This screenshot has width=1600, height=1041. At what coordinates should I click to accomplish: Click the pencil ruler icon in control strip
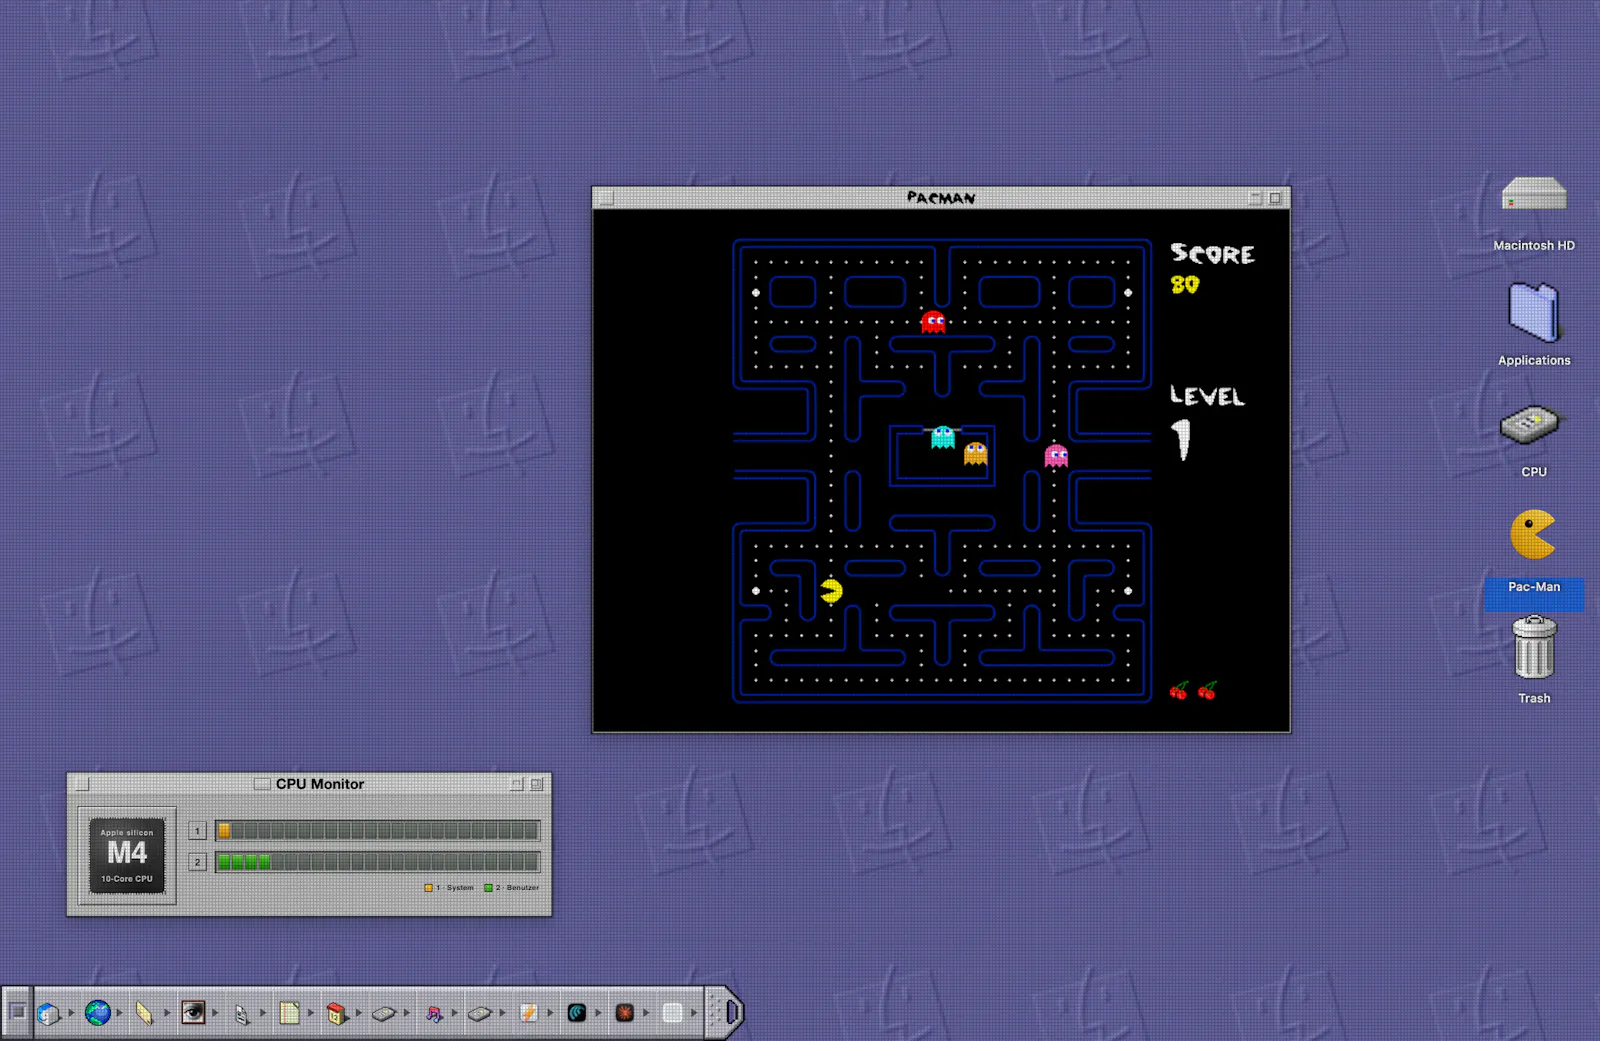144,1013
